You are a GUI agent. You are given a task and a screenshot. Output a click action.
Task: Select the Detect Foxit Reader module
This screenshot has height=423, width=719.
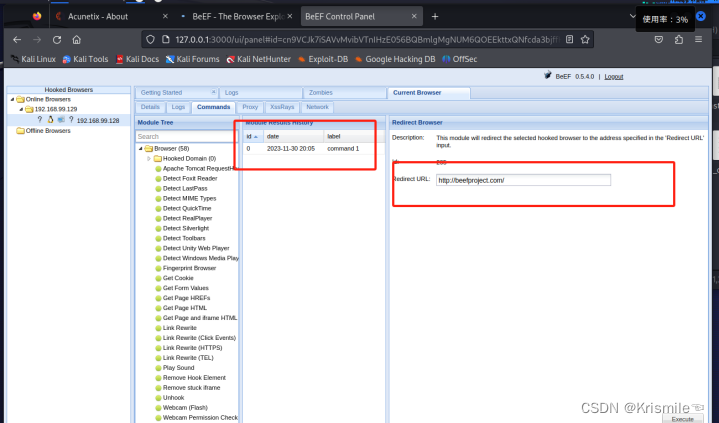tap(190, 178)
